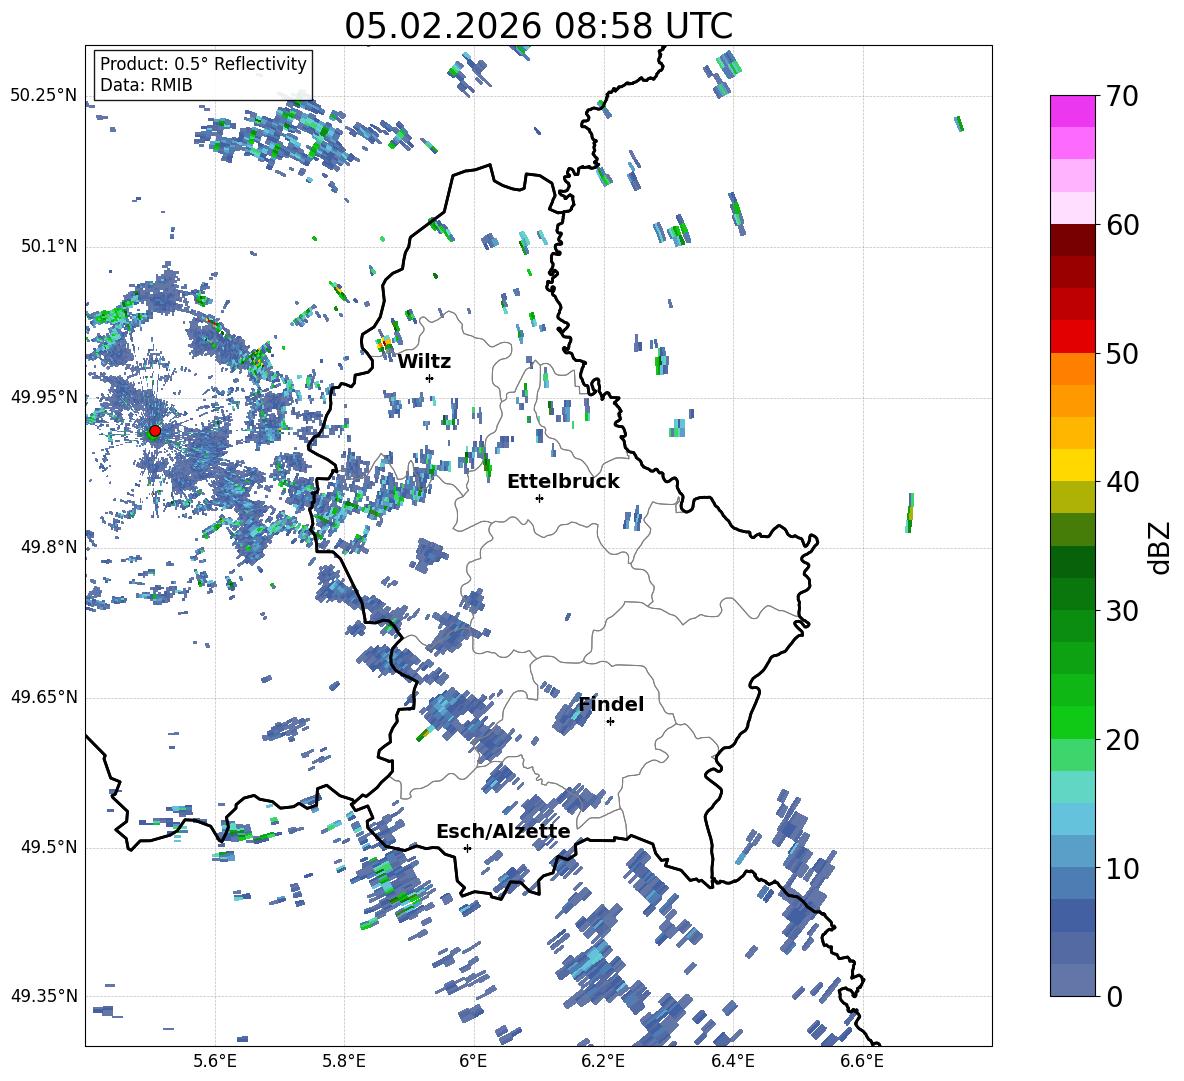The image size is (1184, 1081).
Task: Click the Findel station label
Action: (611, 704)
